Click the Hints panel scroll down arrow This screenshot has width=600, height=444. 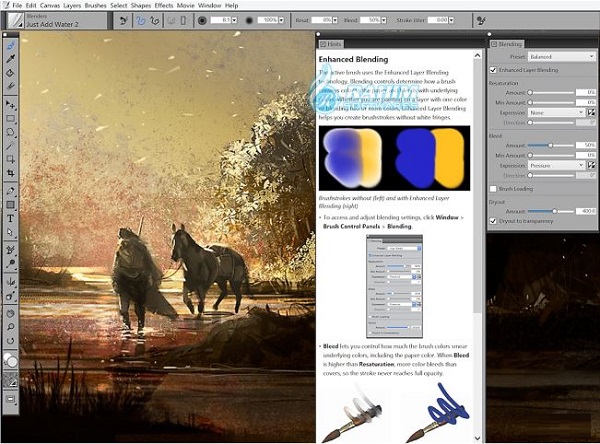coord(477,438)
